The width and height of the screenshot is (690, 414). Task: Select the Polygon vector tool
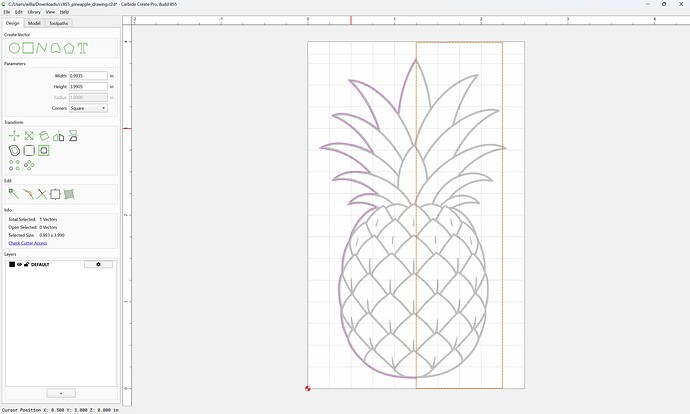point(69,48)
